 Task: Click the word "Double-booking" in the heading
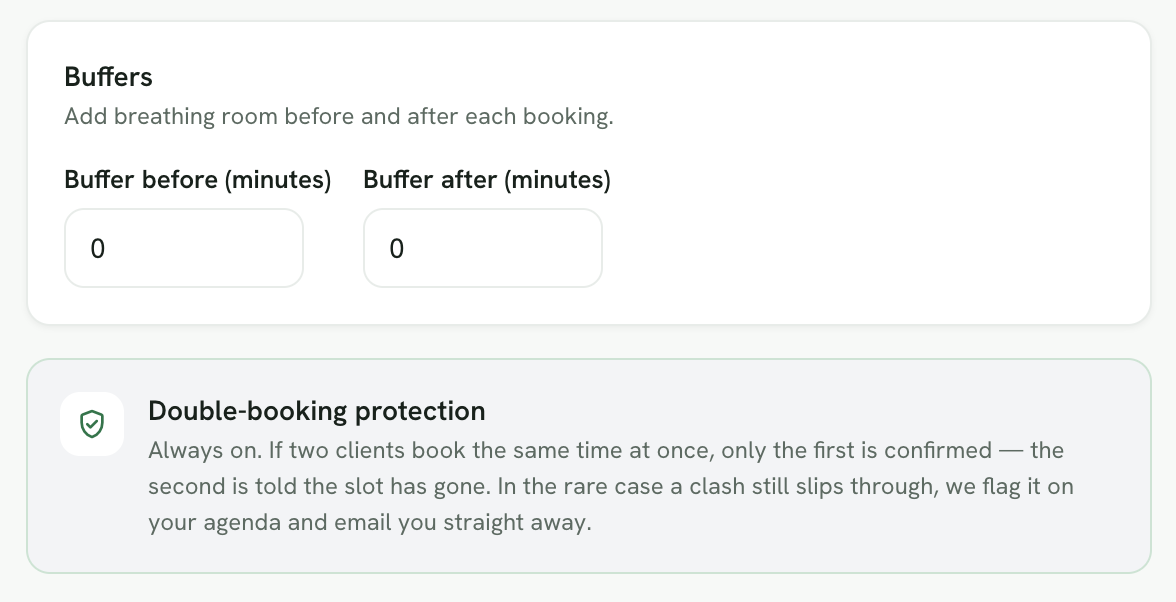tap(248, 411)
